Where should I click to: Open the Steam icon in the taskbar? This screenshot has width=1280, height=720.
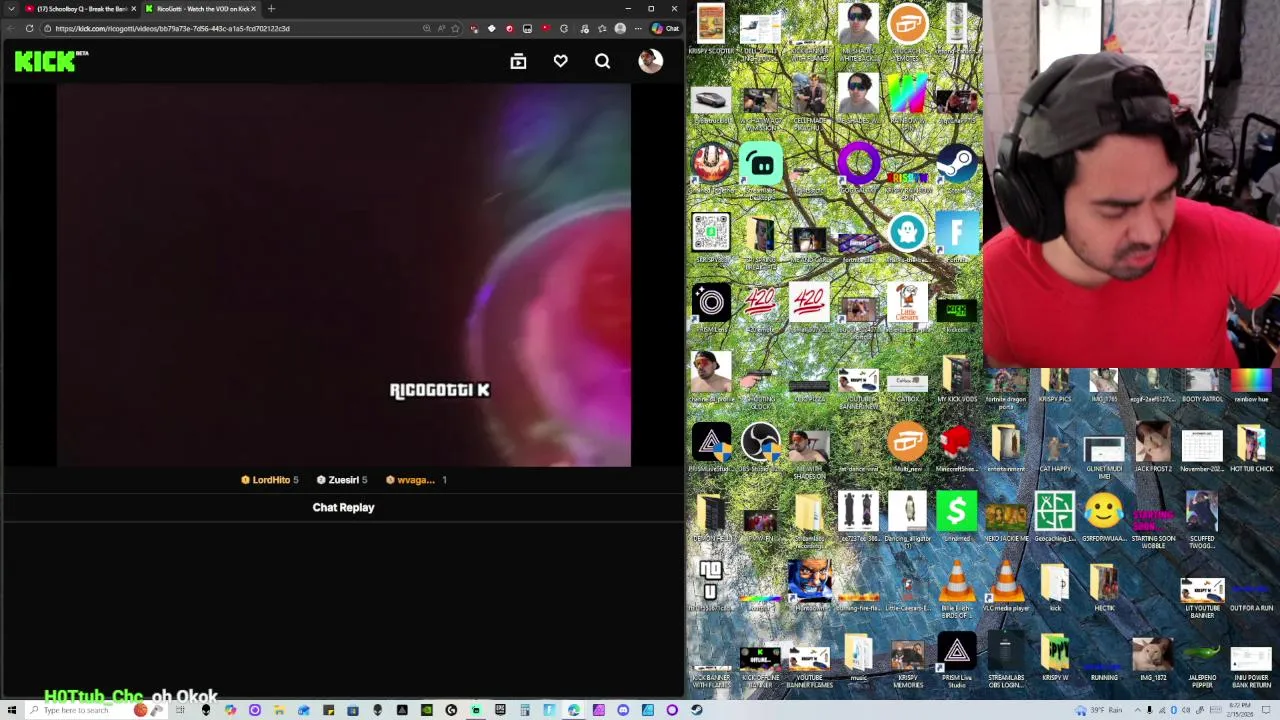pos(696,710)
